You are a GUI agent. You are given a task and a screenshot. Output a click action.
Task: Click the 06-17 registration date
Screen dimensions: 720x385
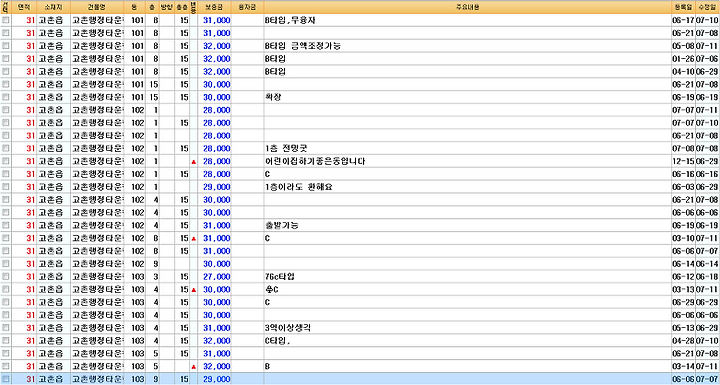point(683,21)
